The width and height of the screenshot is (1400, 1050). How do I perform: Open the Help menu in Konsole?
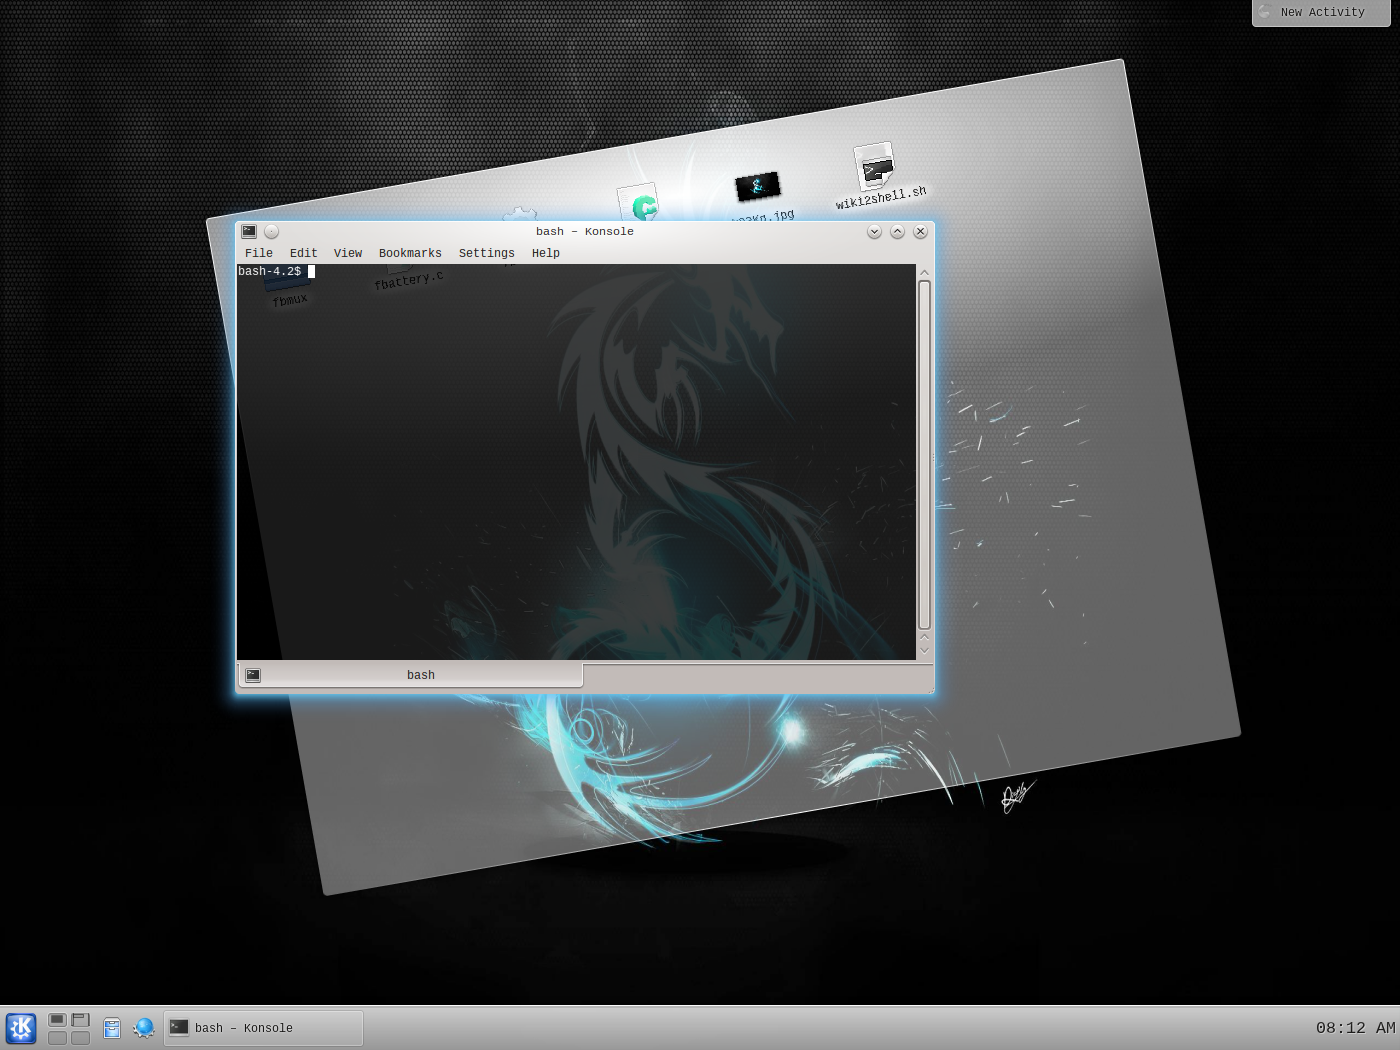click(x=545, y=253)
